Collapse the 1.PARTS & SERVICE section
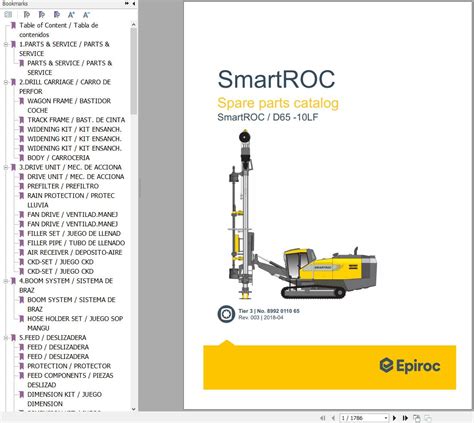 click(x=6, y=44)
